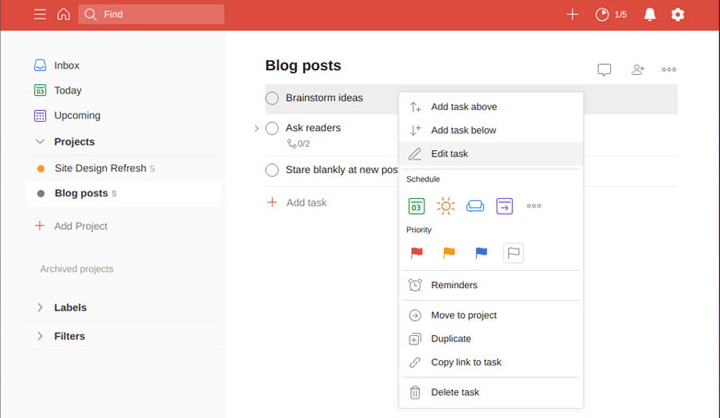
Task: Schedule task for tomorrow sun icon
Action: (445, 206)
